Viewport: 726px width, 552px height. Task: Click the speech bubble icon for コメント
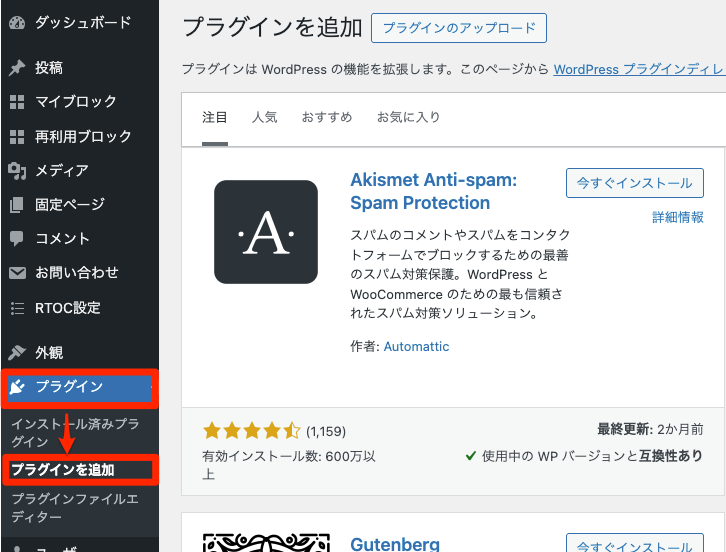(17, 239)
